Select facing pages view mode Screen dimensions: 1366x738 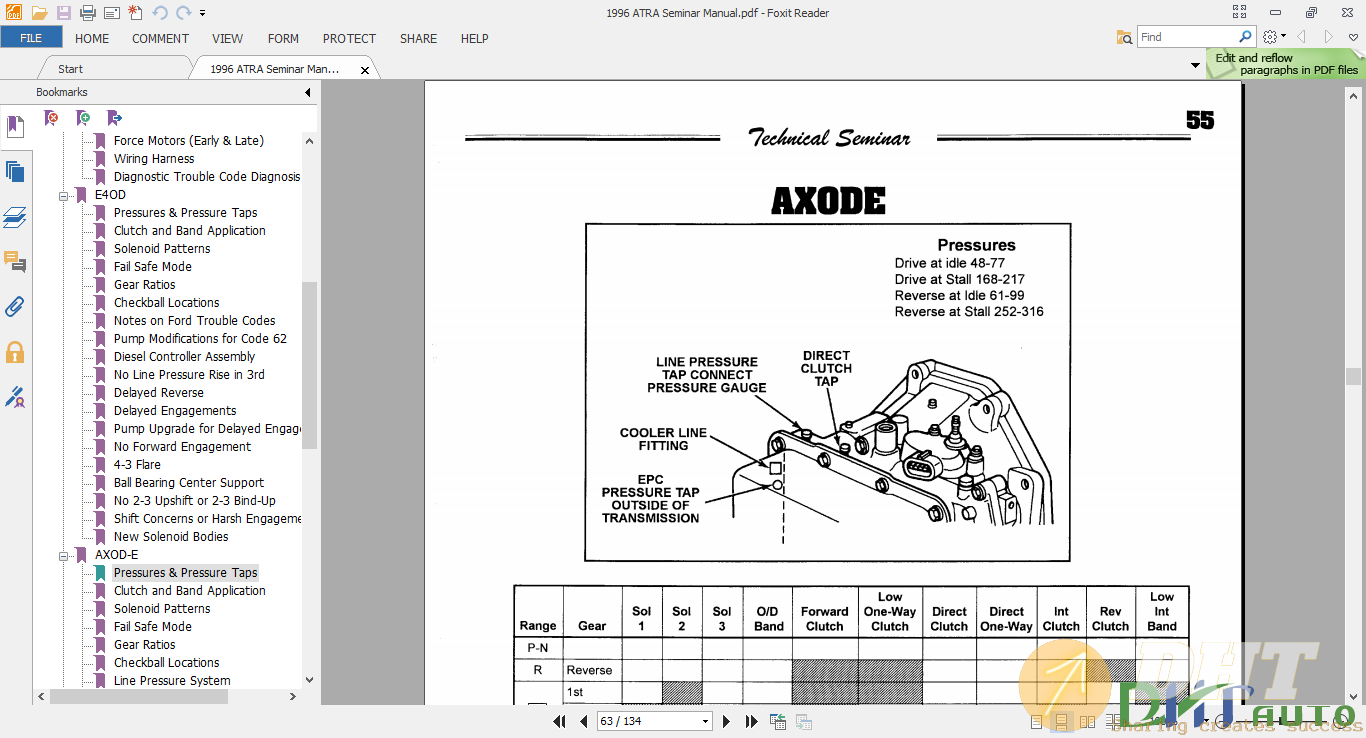pyautogui.click(x=1087, y=721)
